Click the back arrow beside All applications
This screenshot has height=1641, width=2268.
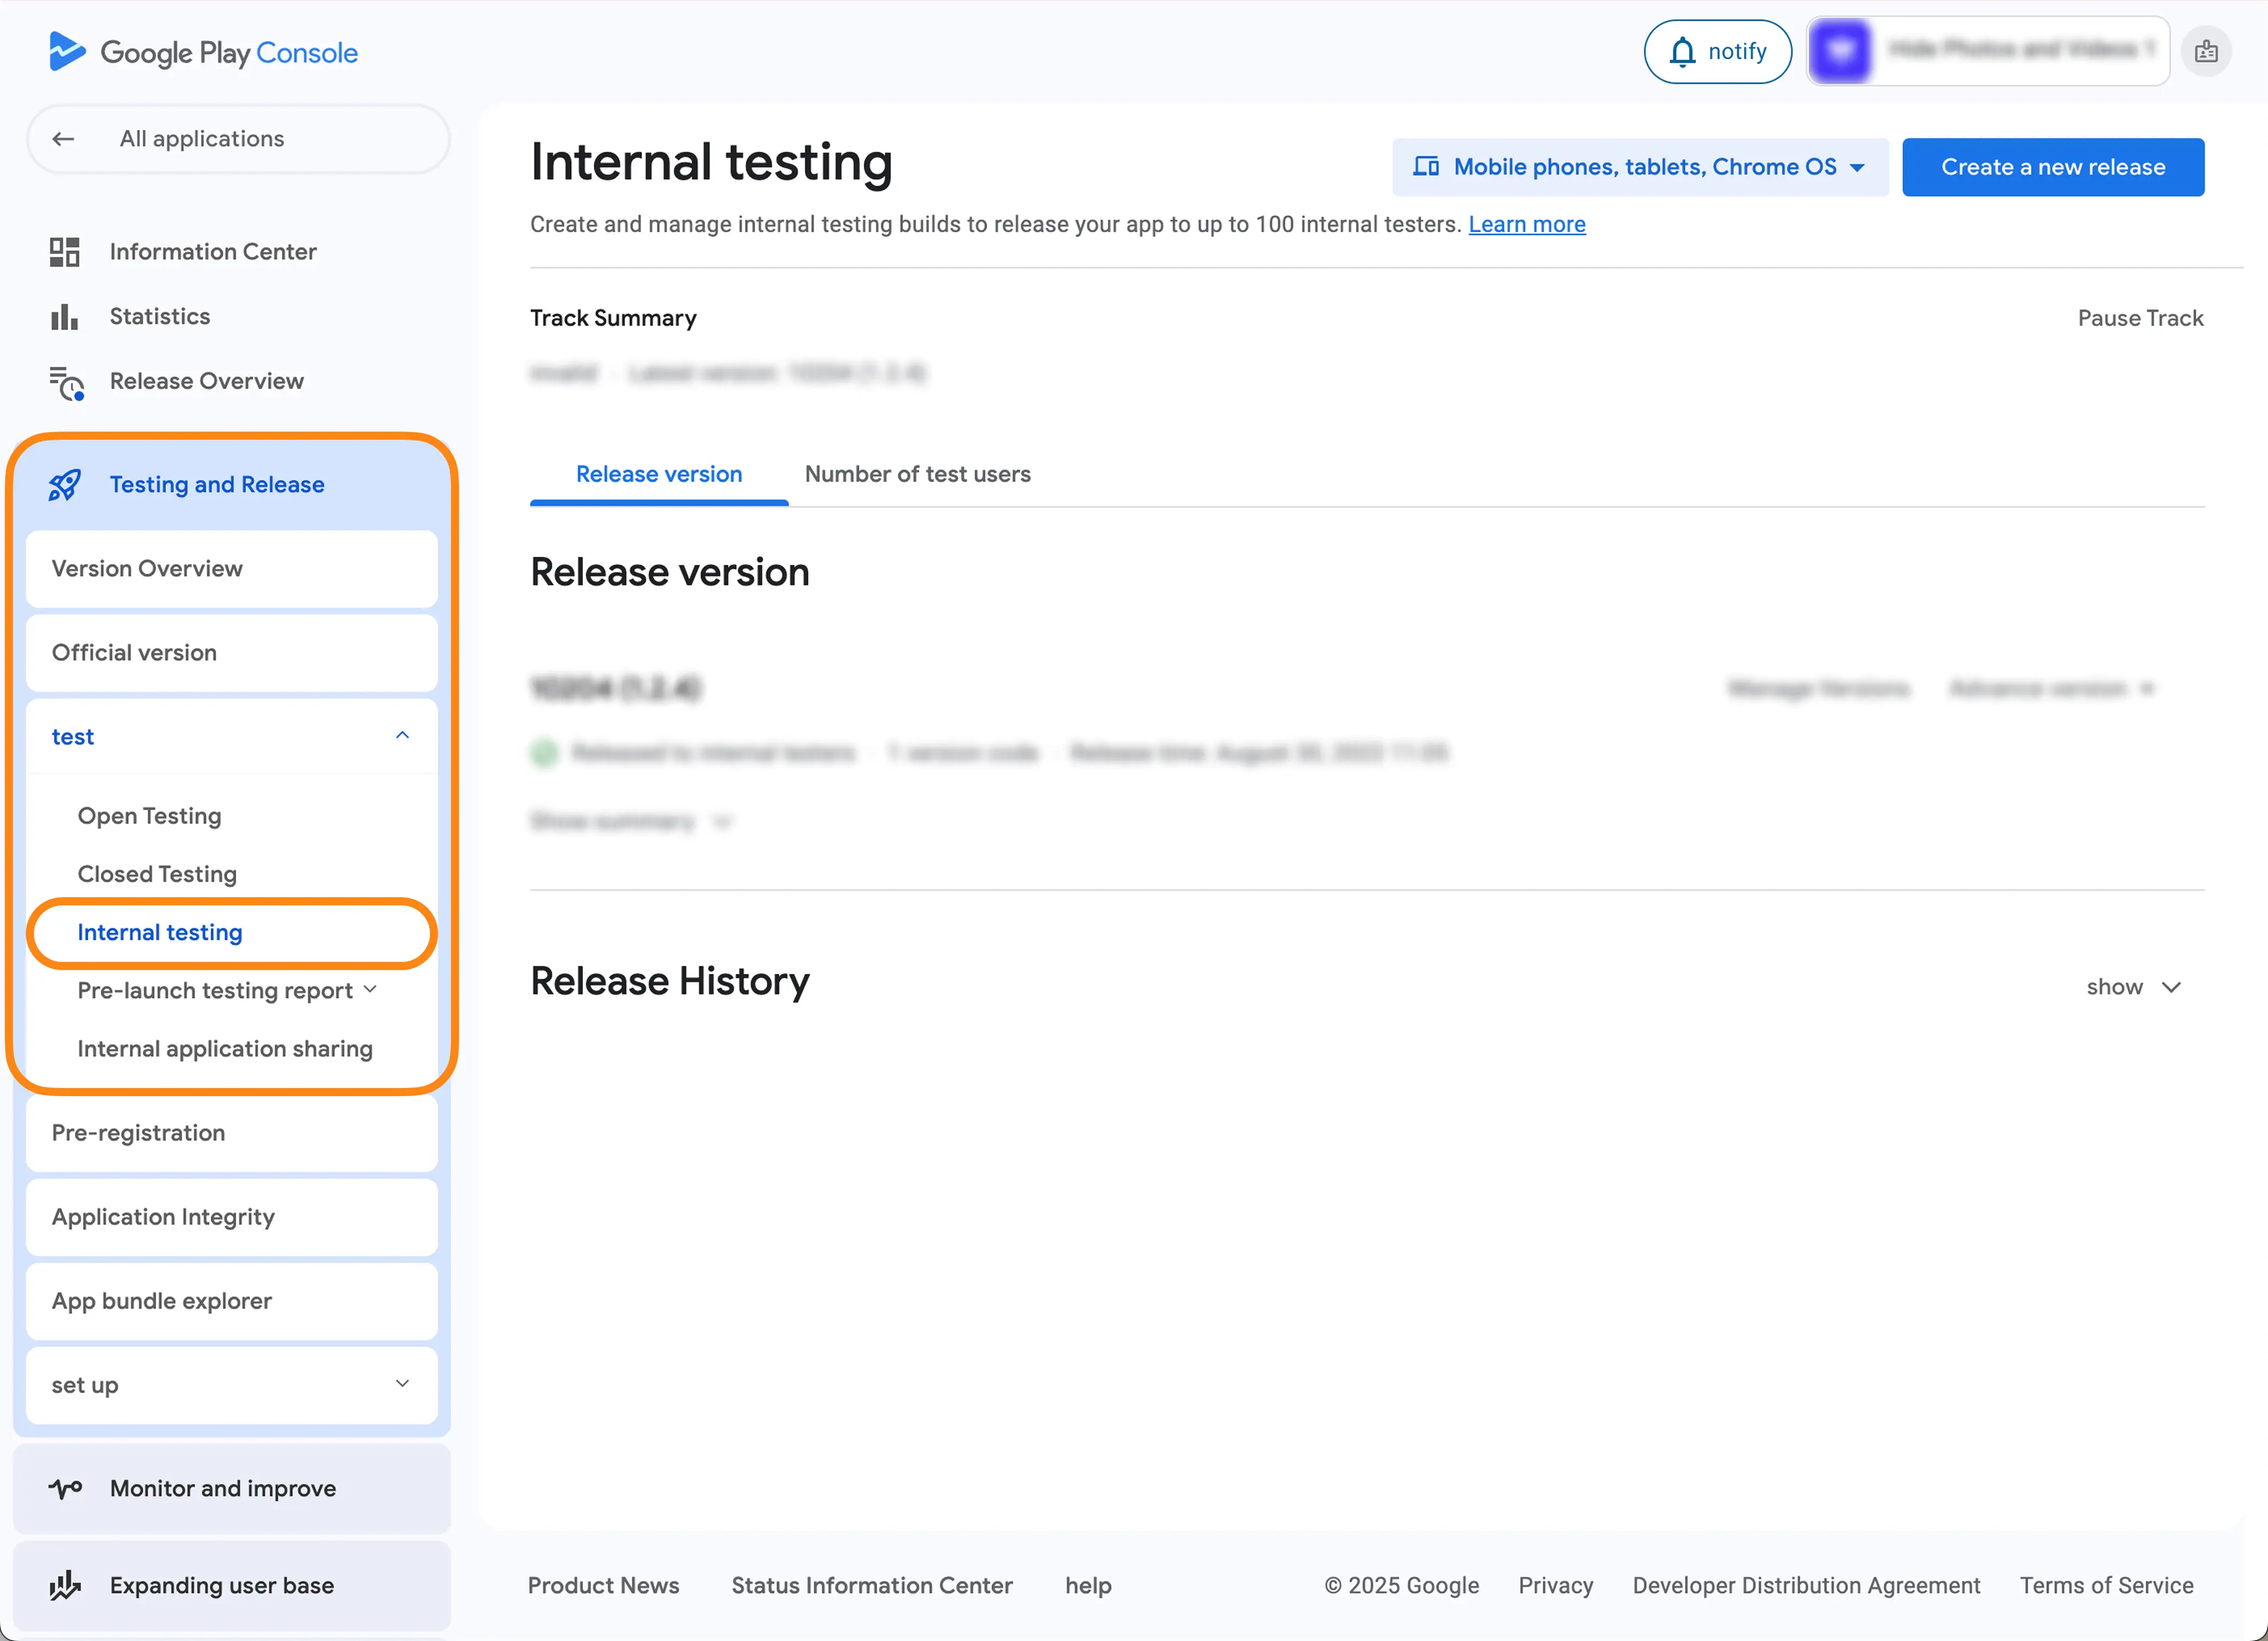pyautogui.click(x=63, y=139)
